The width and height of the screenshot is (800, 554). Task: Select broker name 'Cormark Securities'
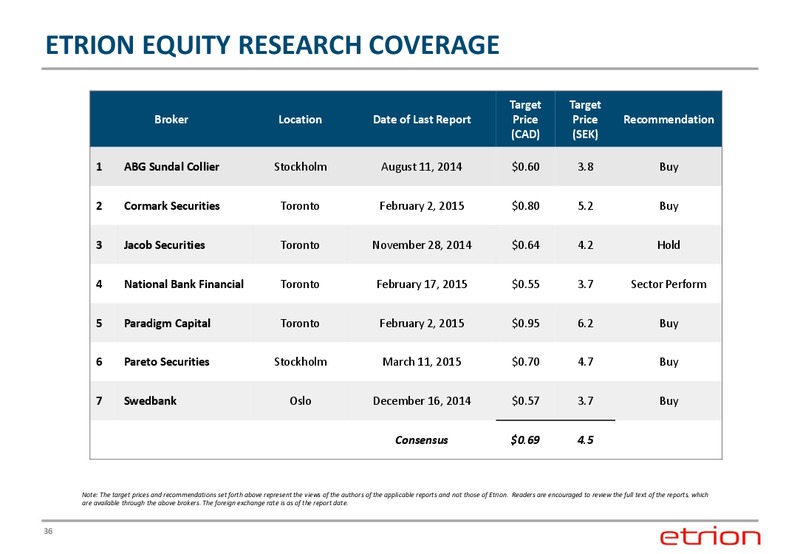tap(172, 206)
